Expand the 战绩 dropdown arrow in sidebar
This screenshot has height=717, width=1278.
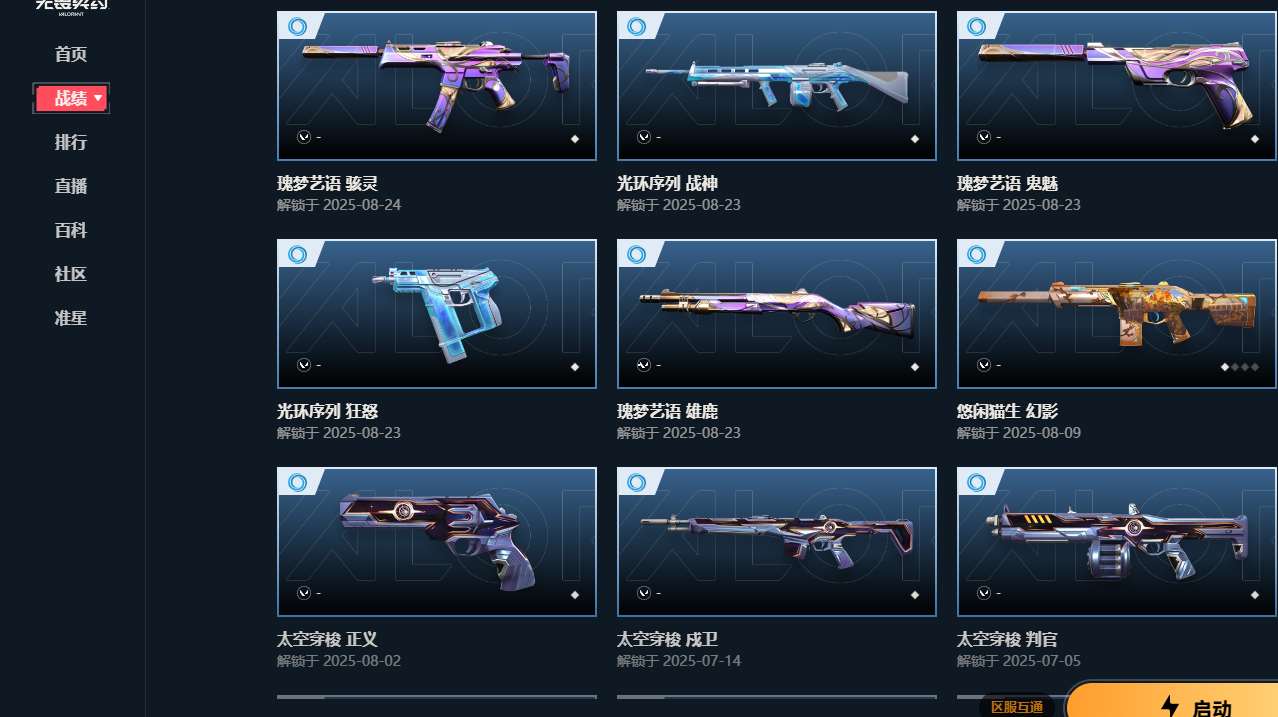pos(98,98)
